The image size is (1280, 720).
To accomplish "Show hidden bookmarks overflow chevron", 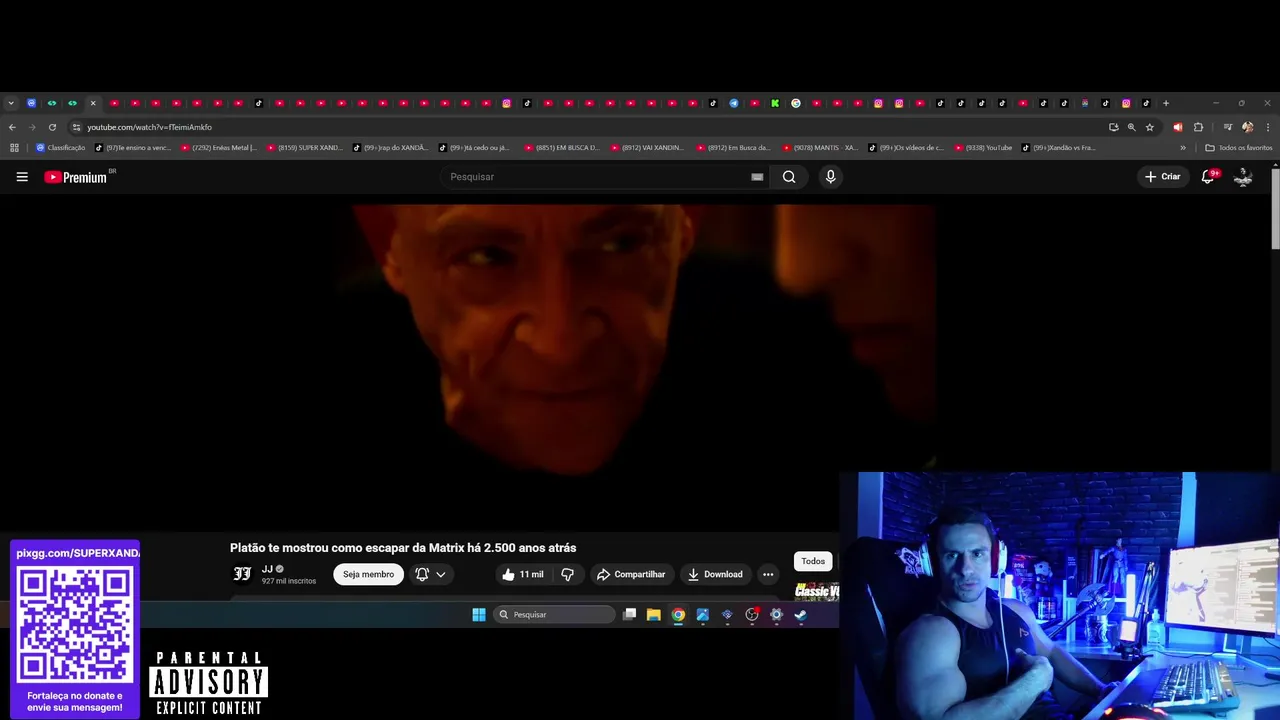I will click(x=1183, y=148).
